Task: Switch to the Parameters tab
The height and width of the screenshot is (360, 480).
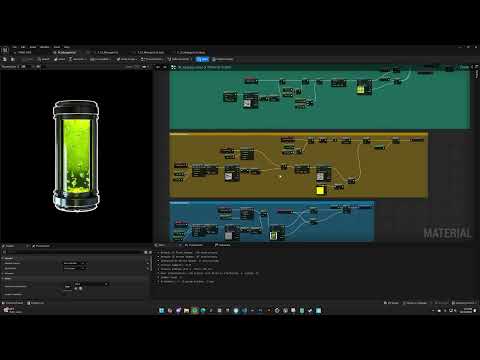Action: (x=41, y=246)
